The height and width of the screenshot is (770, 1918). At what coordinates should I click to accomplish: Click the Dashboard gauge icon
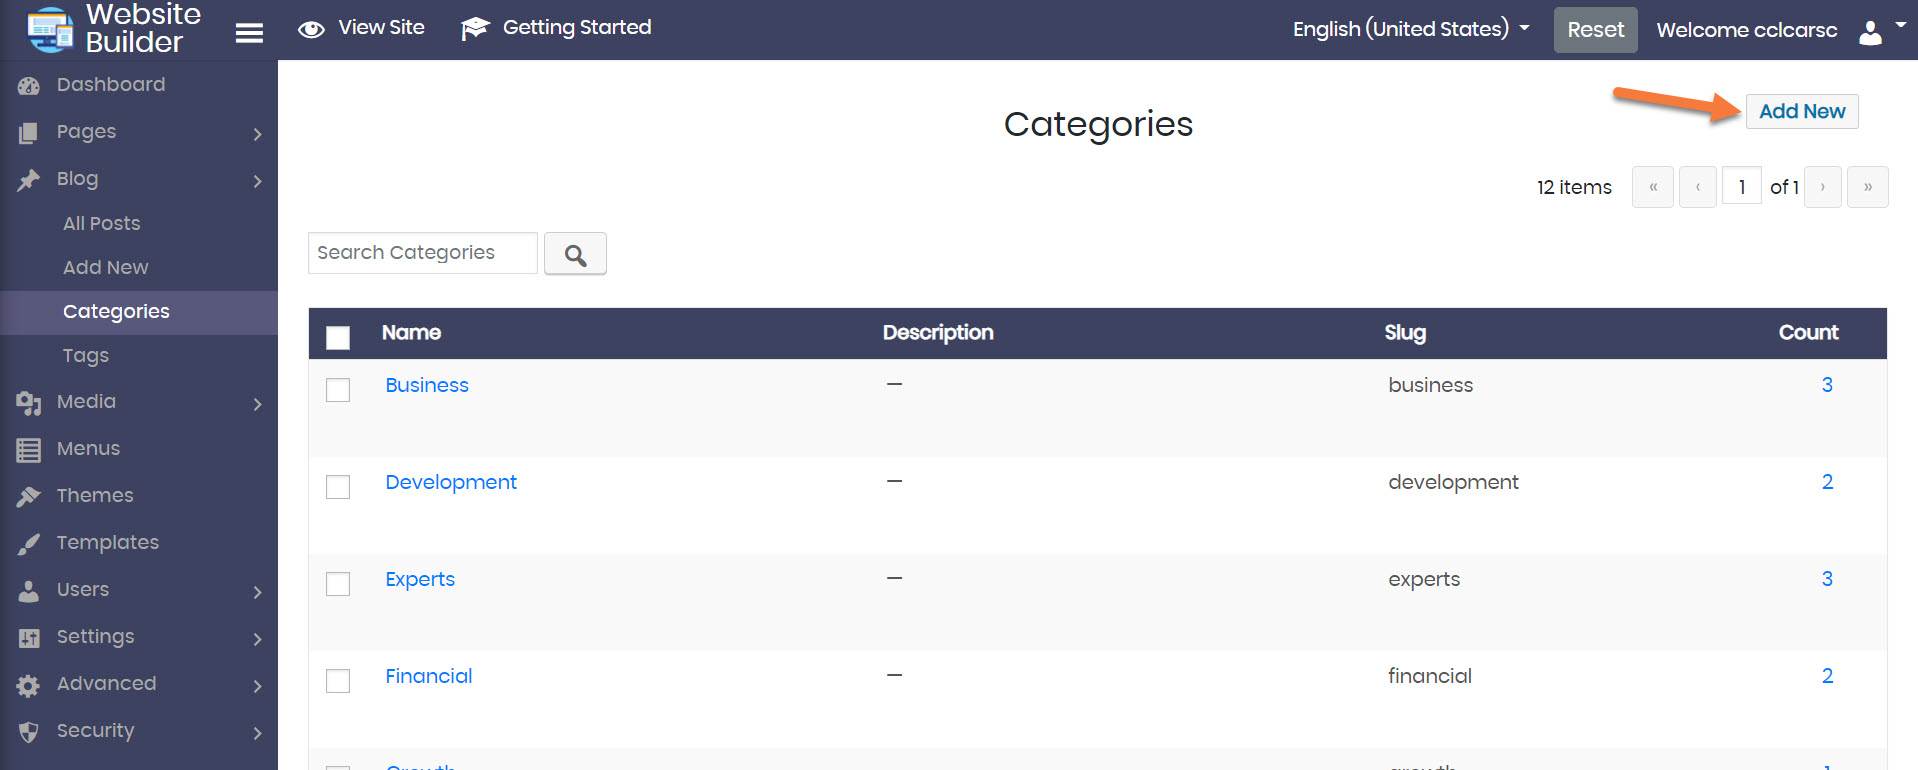29,86
